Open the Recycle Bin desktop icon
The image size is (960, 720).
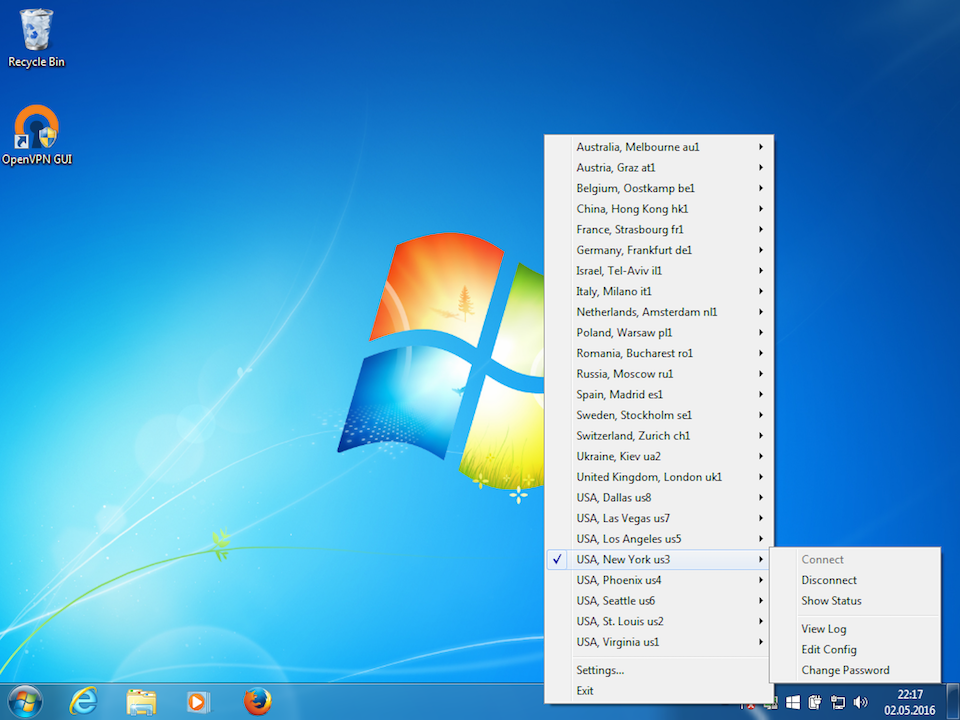tap(36, 38)
